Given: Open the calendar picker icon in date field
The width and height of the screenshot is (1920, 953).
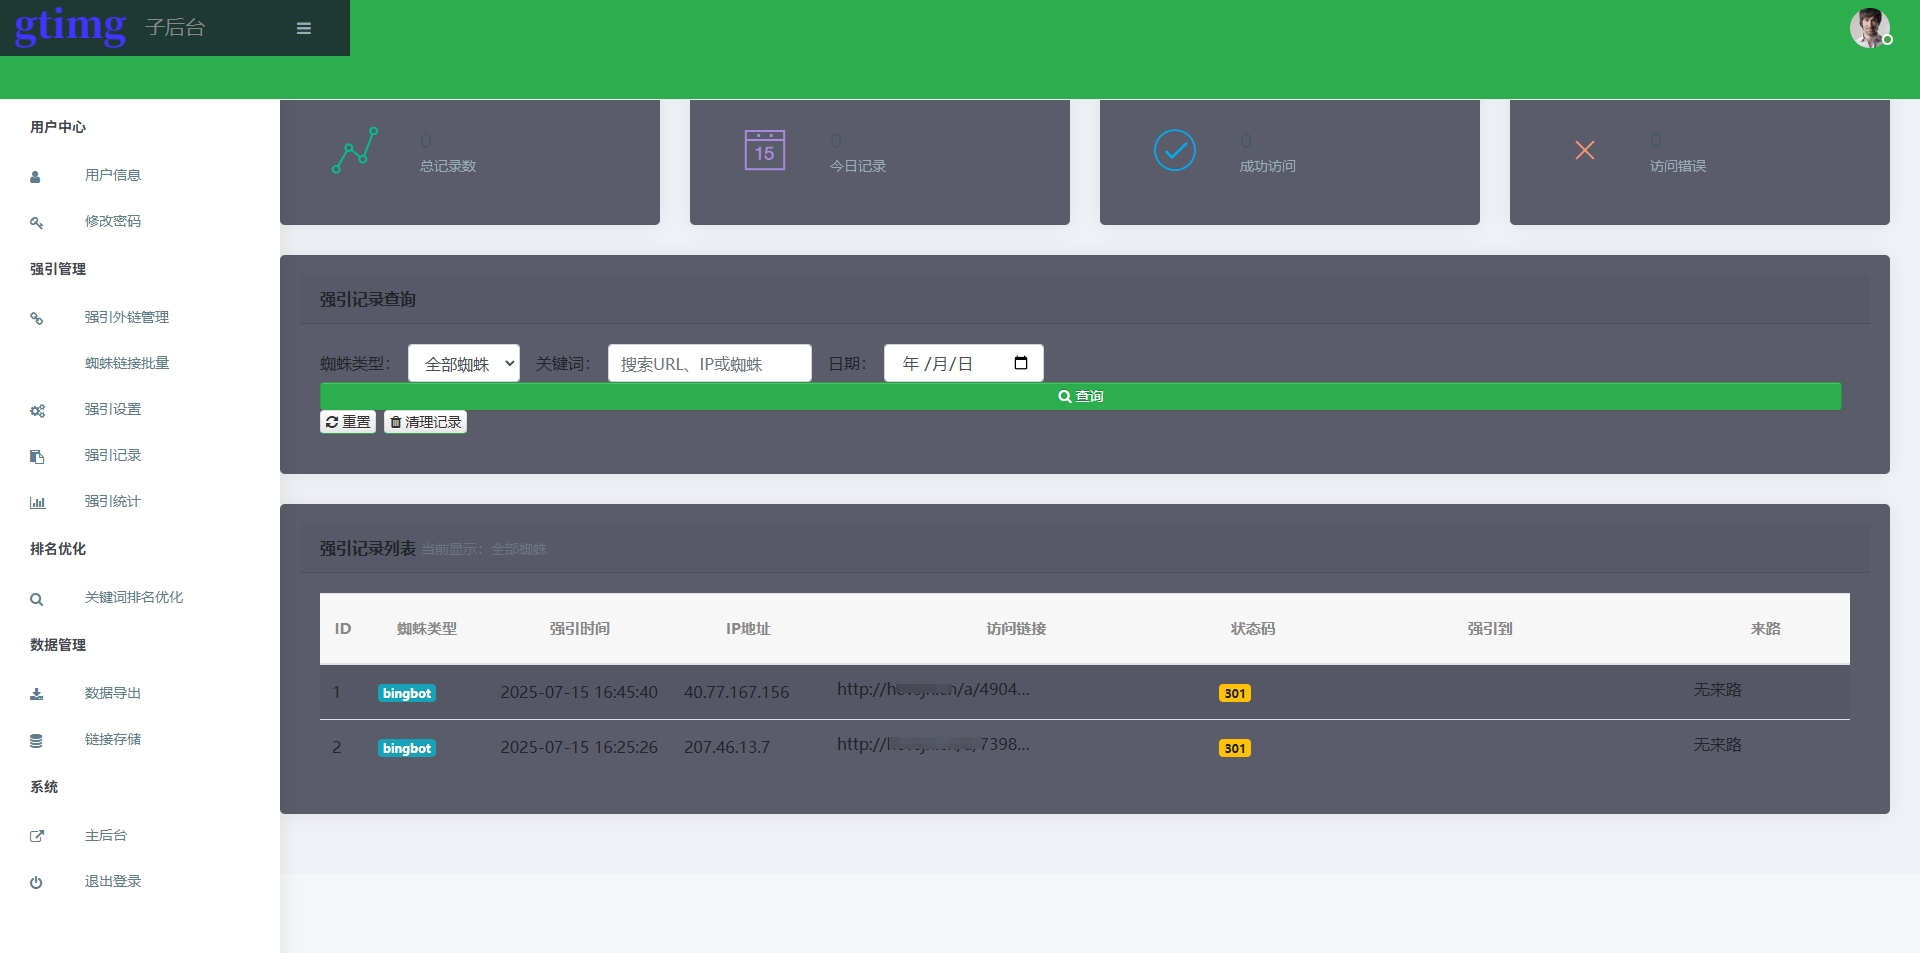Looking at the screenshot, I should coord(1021,363).
